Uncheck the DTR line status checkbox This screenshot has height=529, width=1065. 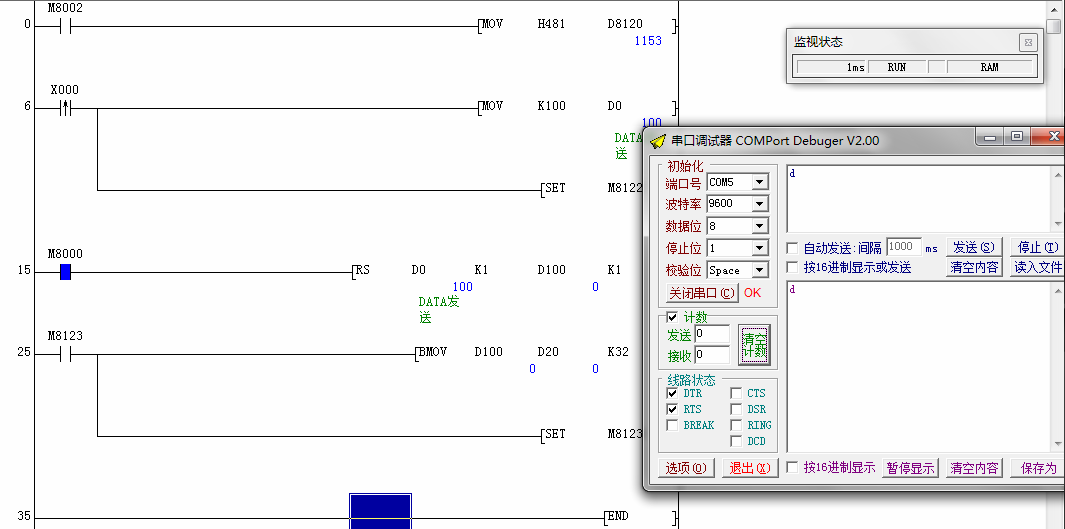click(x=672, y=393)
